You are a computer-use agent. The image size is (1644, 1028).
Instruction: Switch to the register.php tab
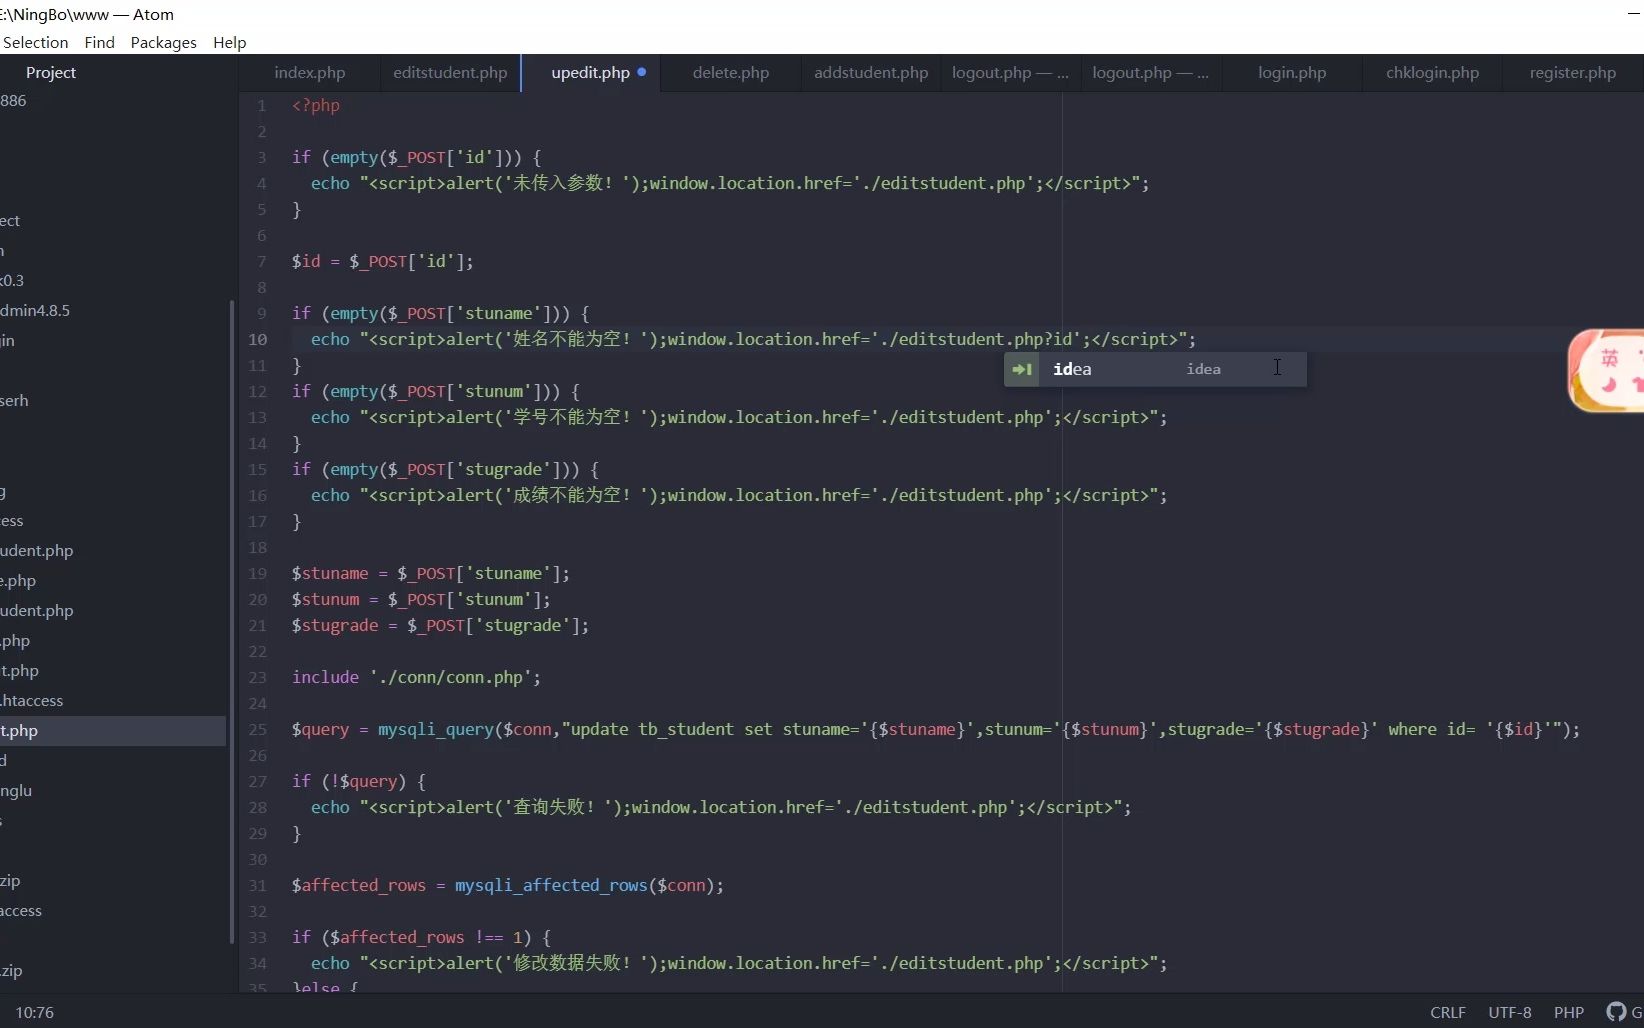coord(1572,72)
